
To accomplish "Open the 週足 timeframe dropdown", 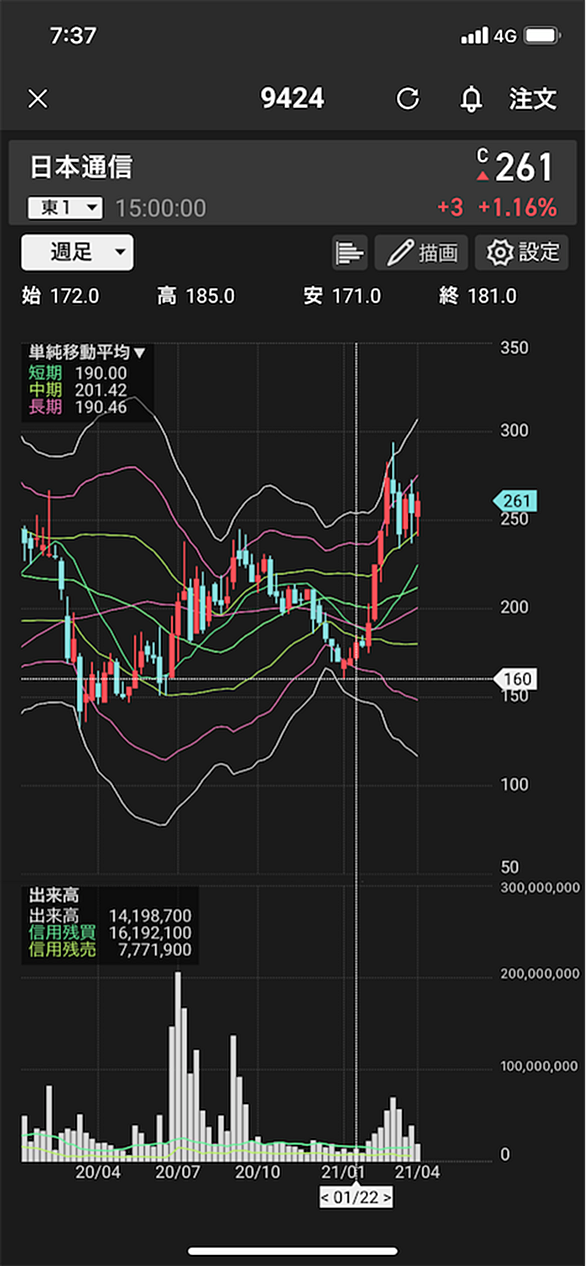I will click(77, 252).
